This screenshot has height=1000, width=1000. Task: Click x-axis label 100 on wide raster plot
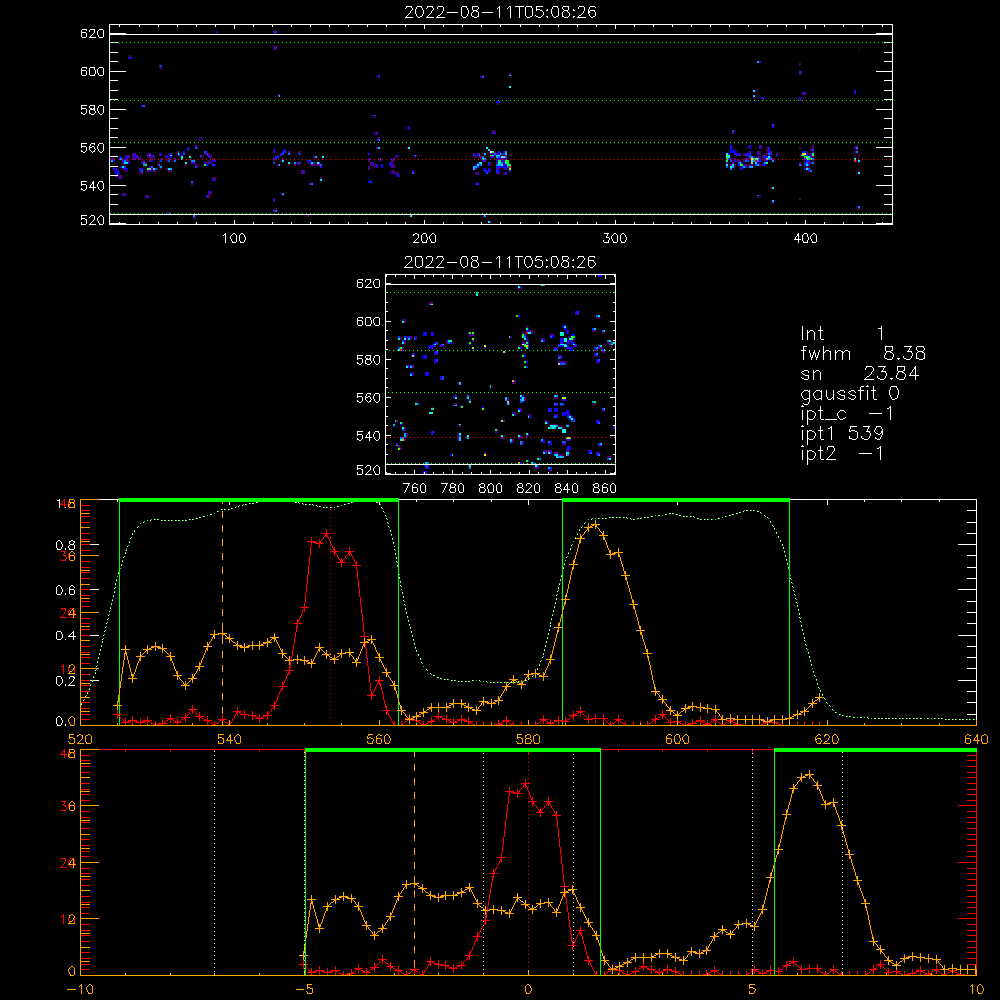tap(234, 238)
